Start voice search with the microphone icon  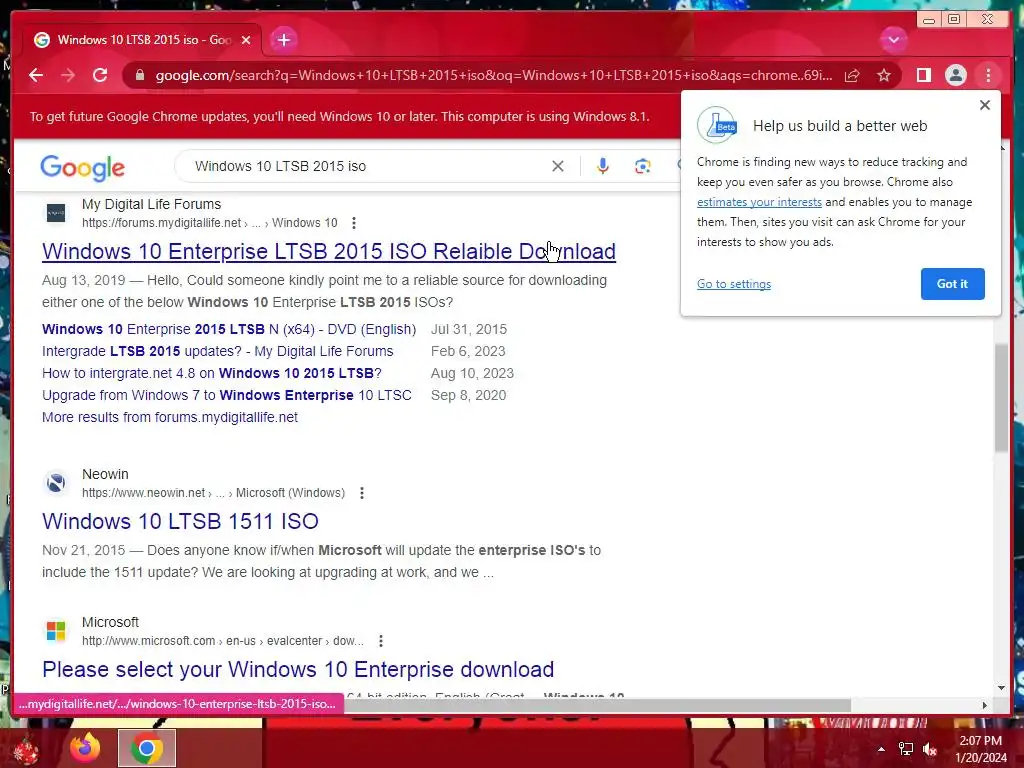603,166
